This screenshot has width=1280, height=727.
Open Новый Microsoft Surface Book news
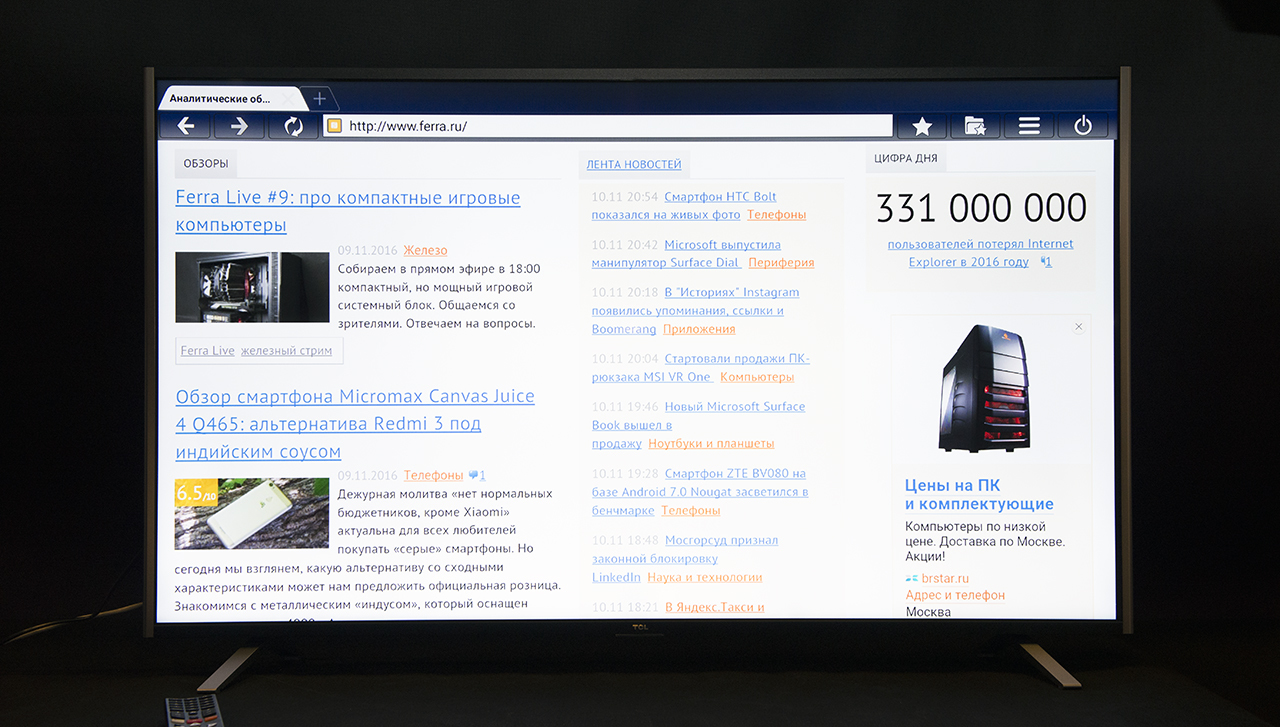[x=698, y=425]
